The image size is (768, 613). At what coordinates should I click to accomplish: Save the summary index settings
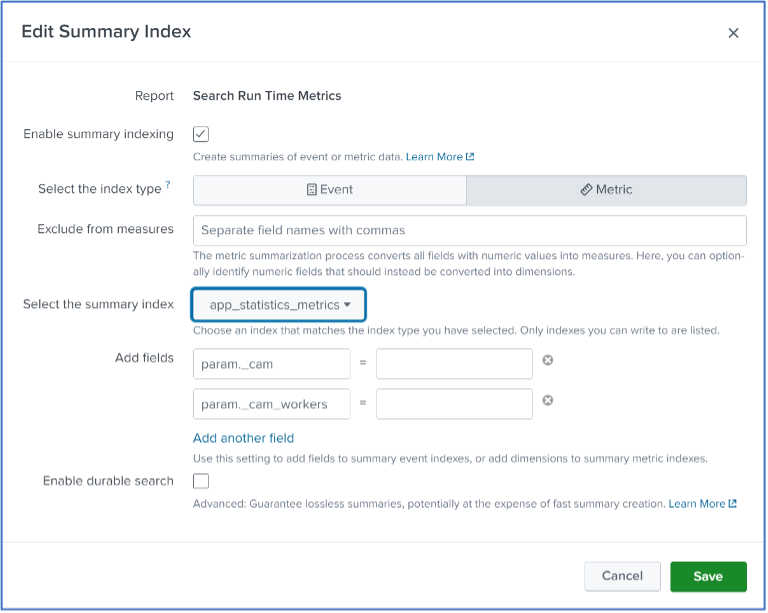point(708,576)
